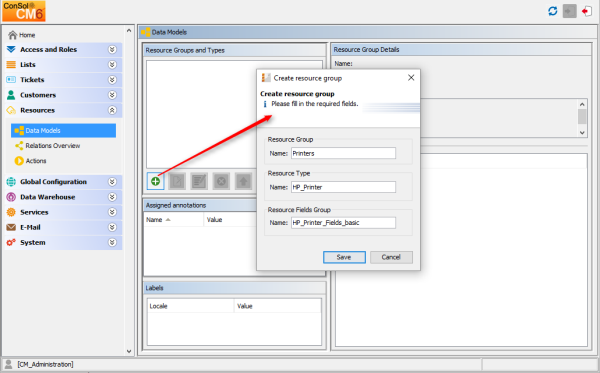Image resolution: width=600 pixels, height=373 pixels.
Task: Click the Home icon in the sidebar
Action: click(13, 35)
